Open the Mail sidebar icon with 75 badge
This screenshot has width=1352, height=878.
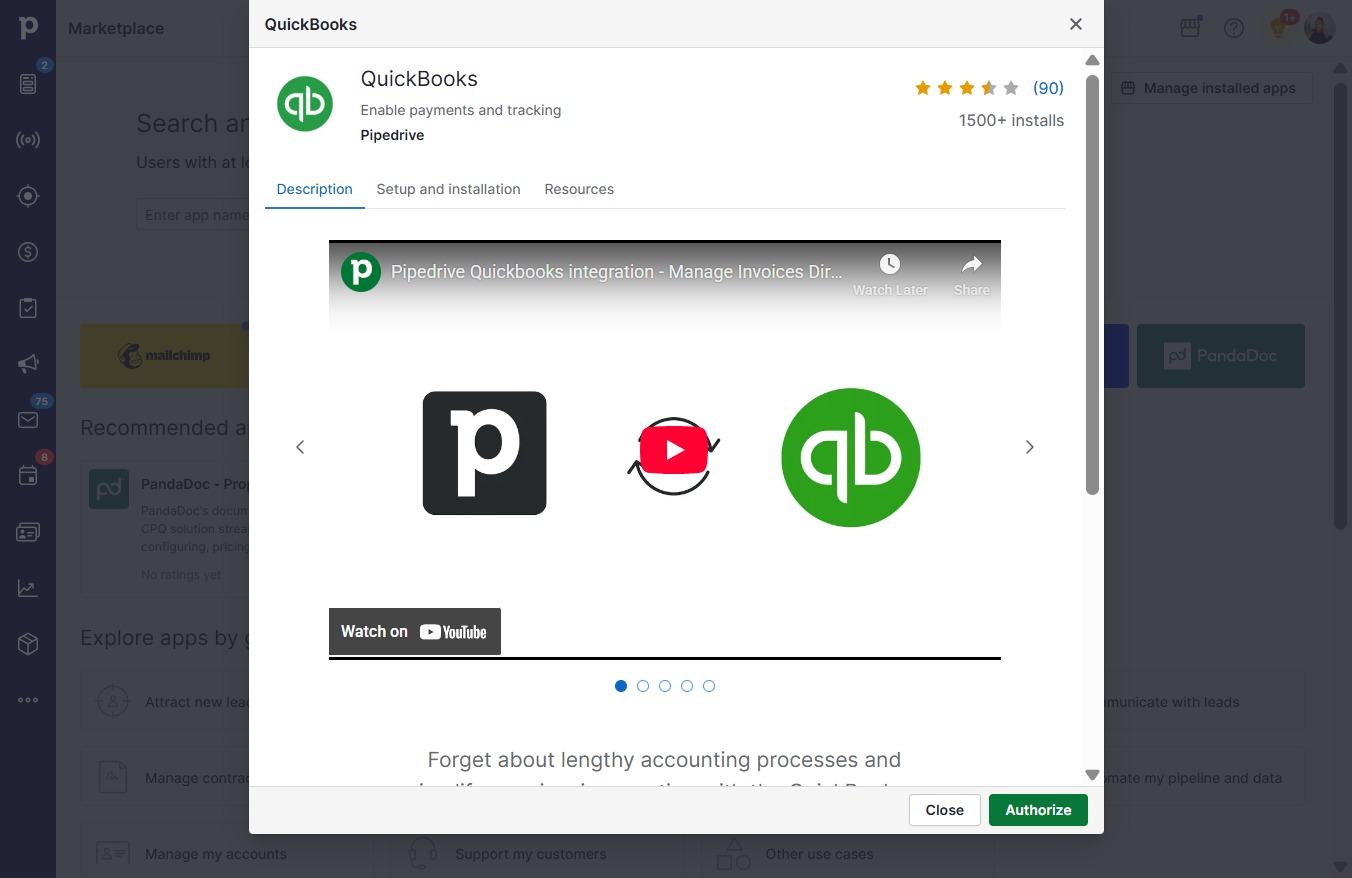pyautogui.click(x=28, y=420)
